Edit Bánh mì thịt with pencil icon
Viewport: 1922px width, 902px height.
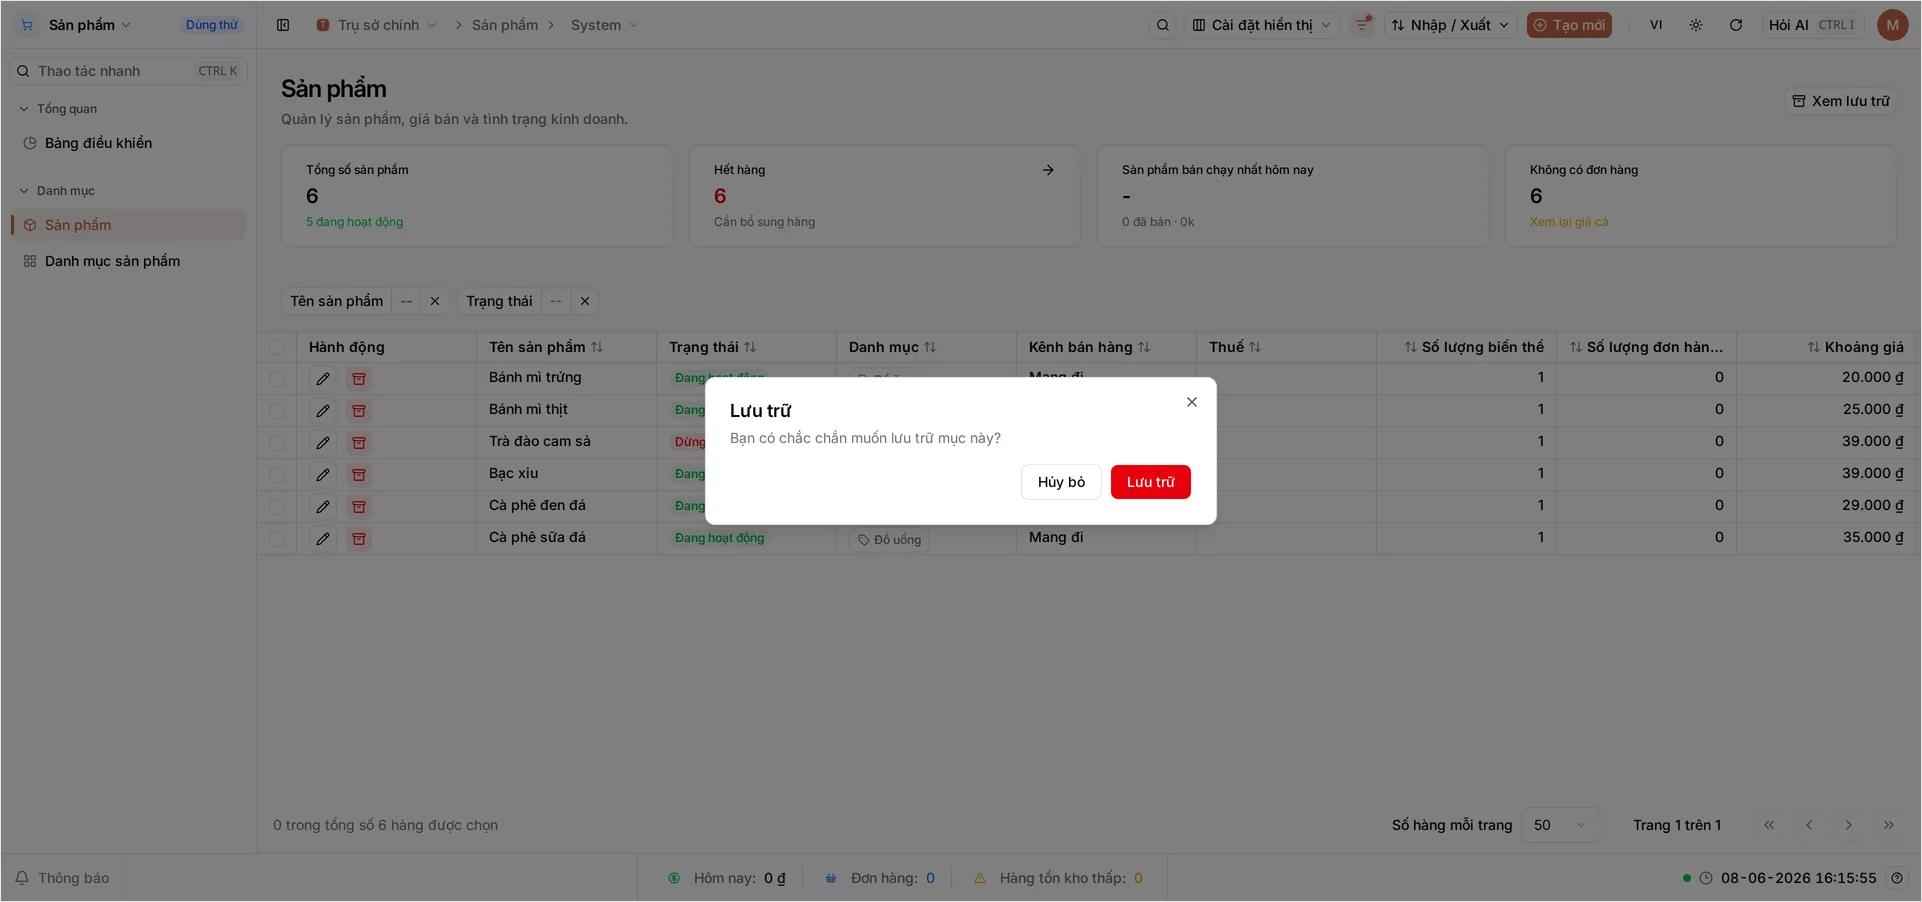tap(323, 411)
